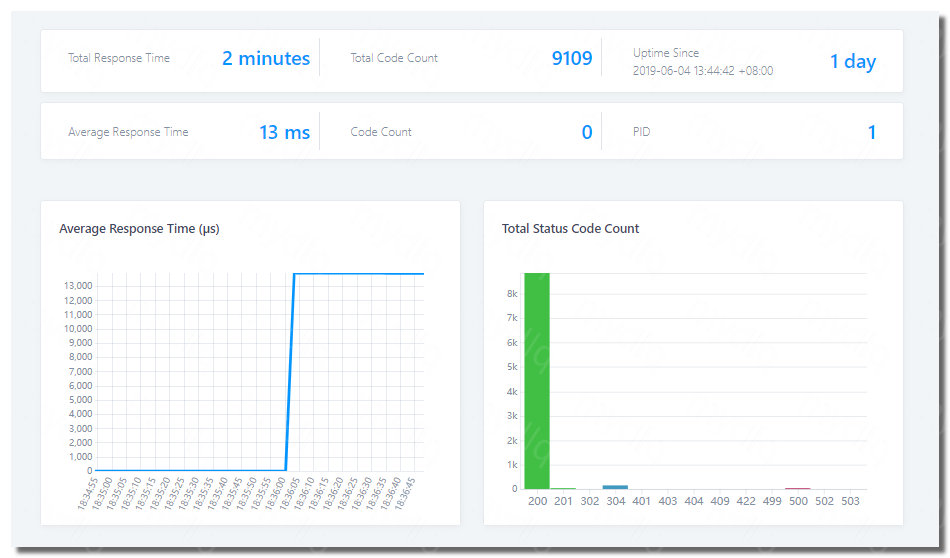Viewport: 950px width, 558px height.
Task: Click the tall green 200 status bar
Action: [x=537, y=380]
